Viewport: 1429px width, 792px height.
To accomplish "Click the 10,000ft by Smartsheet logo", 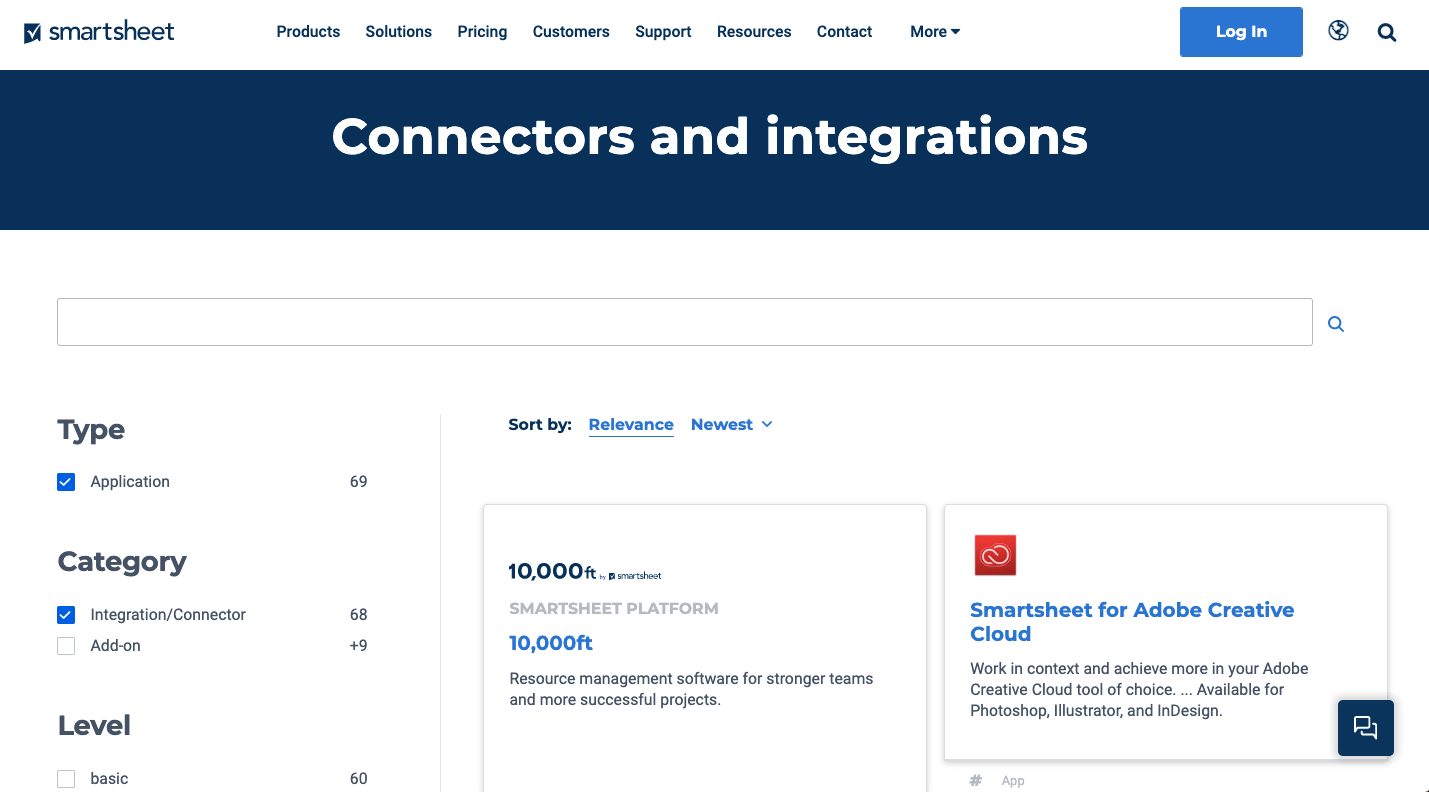I will [x=585, y=572].
